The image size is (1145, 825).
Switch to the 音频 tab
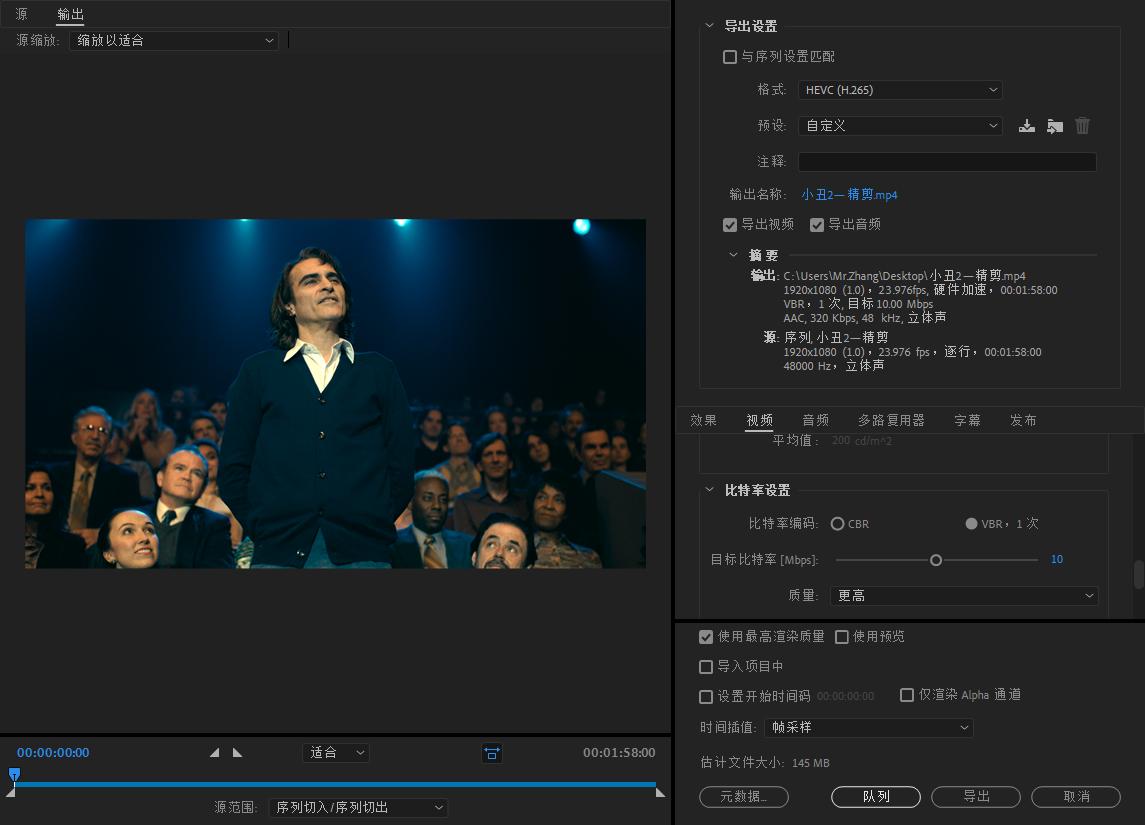815,420
